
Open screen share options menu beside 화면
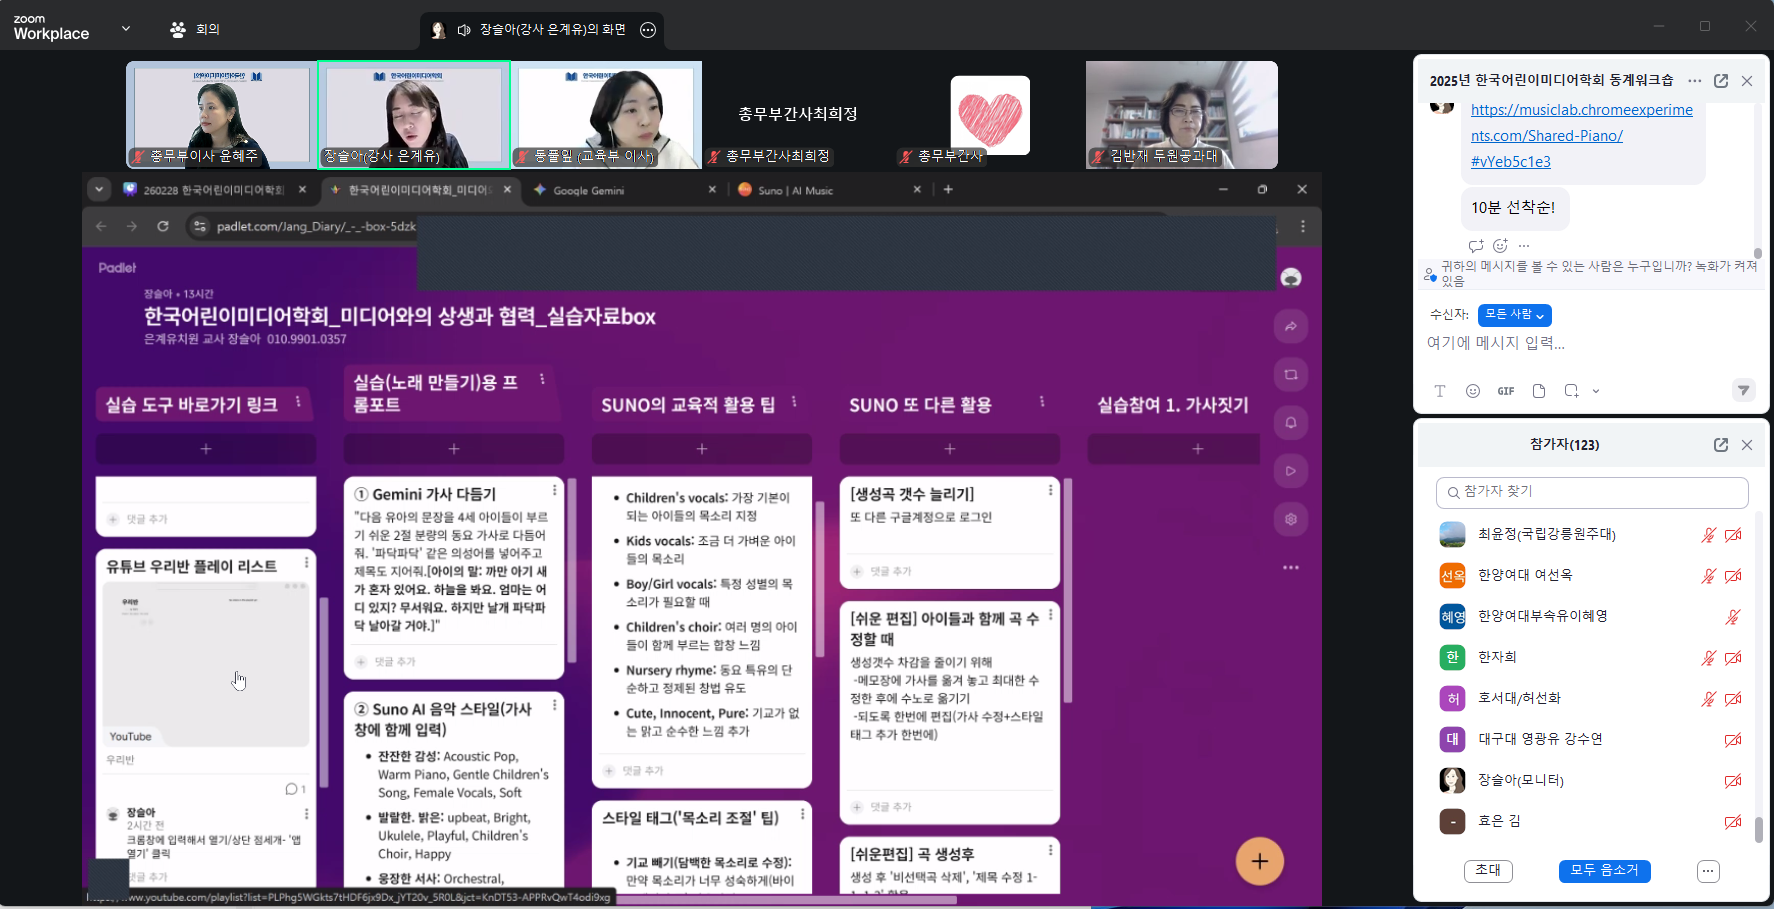pyautogui.click(x=648, y=30)
